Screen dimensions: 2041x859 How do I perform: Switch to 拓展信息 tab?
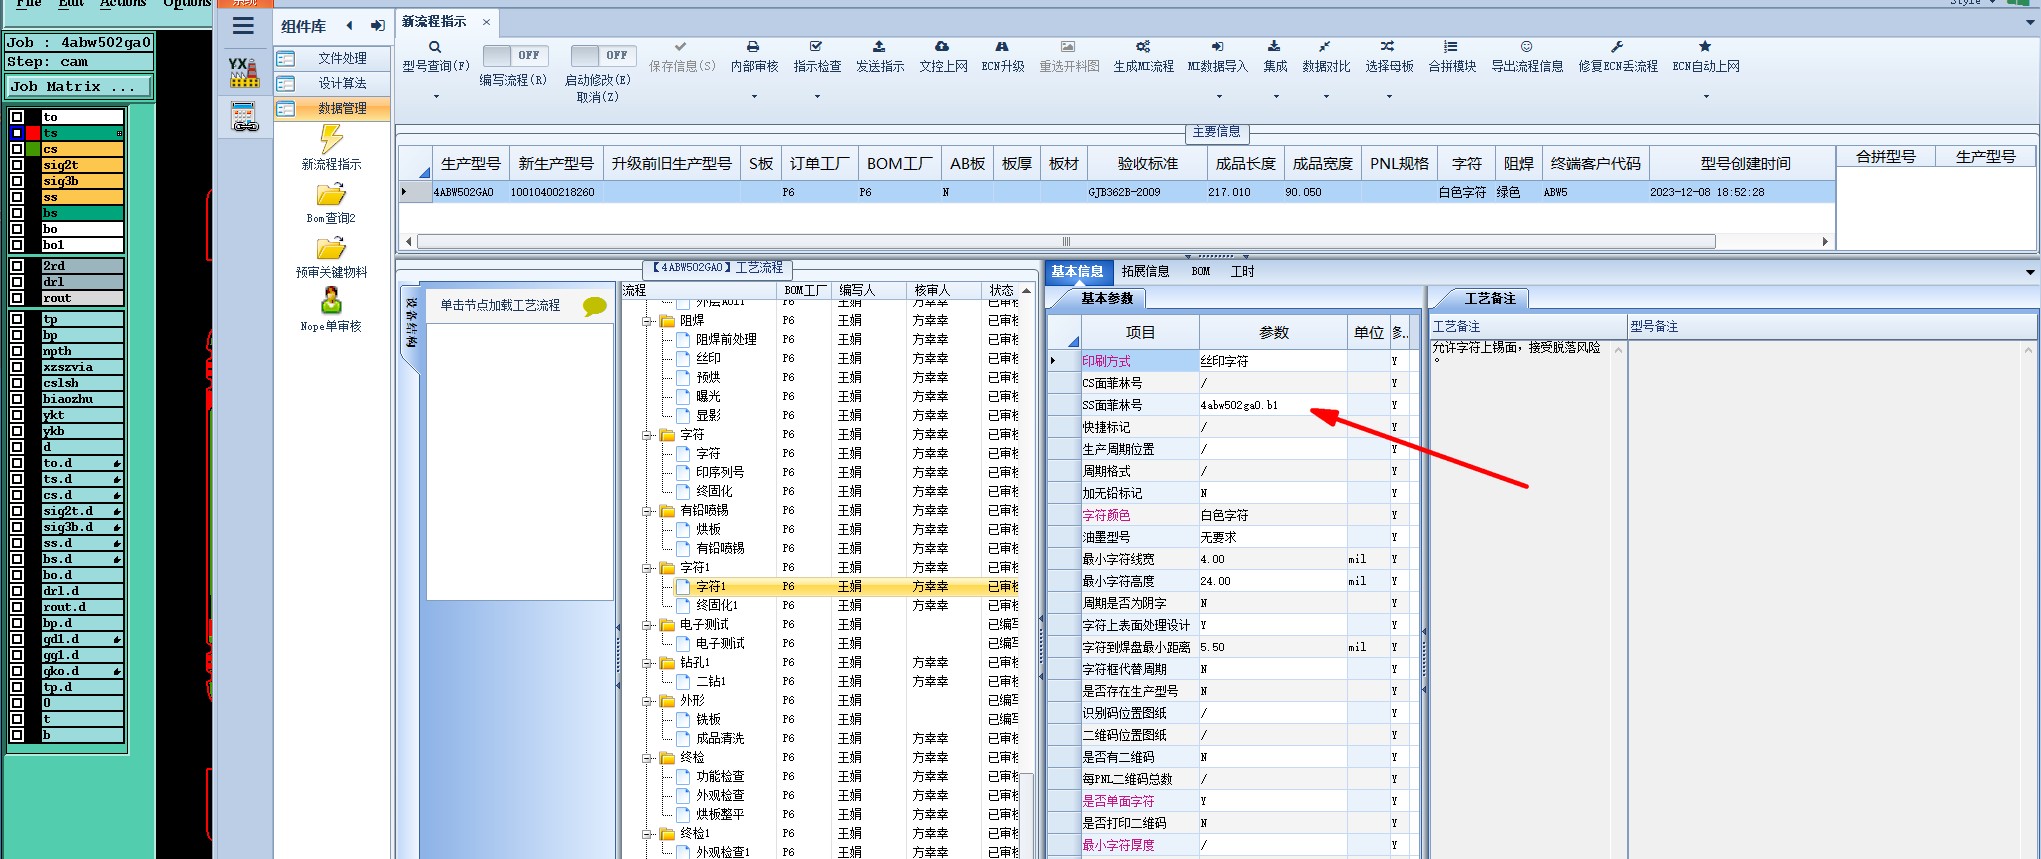1145,271
